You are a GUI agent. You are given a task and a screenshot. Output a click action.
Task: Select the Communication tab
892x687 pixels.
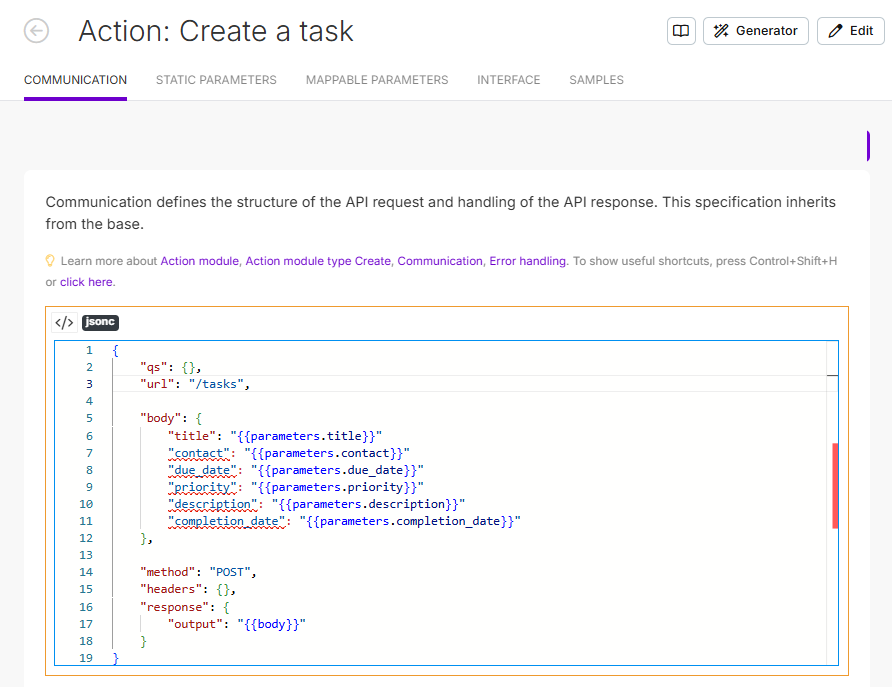pos(75,80)
